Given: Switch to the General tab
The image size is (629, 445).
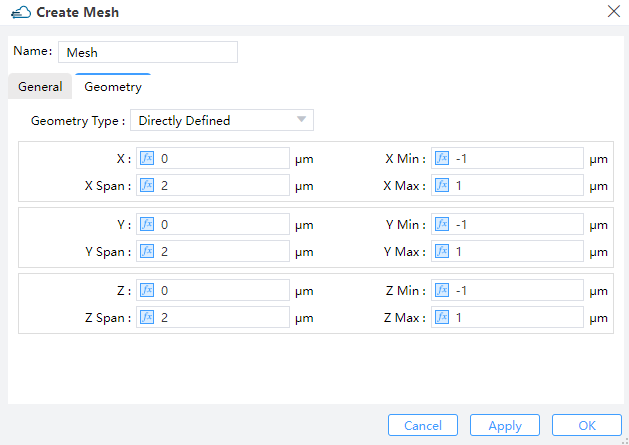Looking at the screenshot, I should point(40,86).
